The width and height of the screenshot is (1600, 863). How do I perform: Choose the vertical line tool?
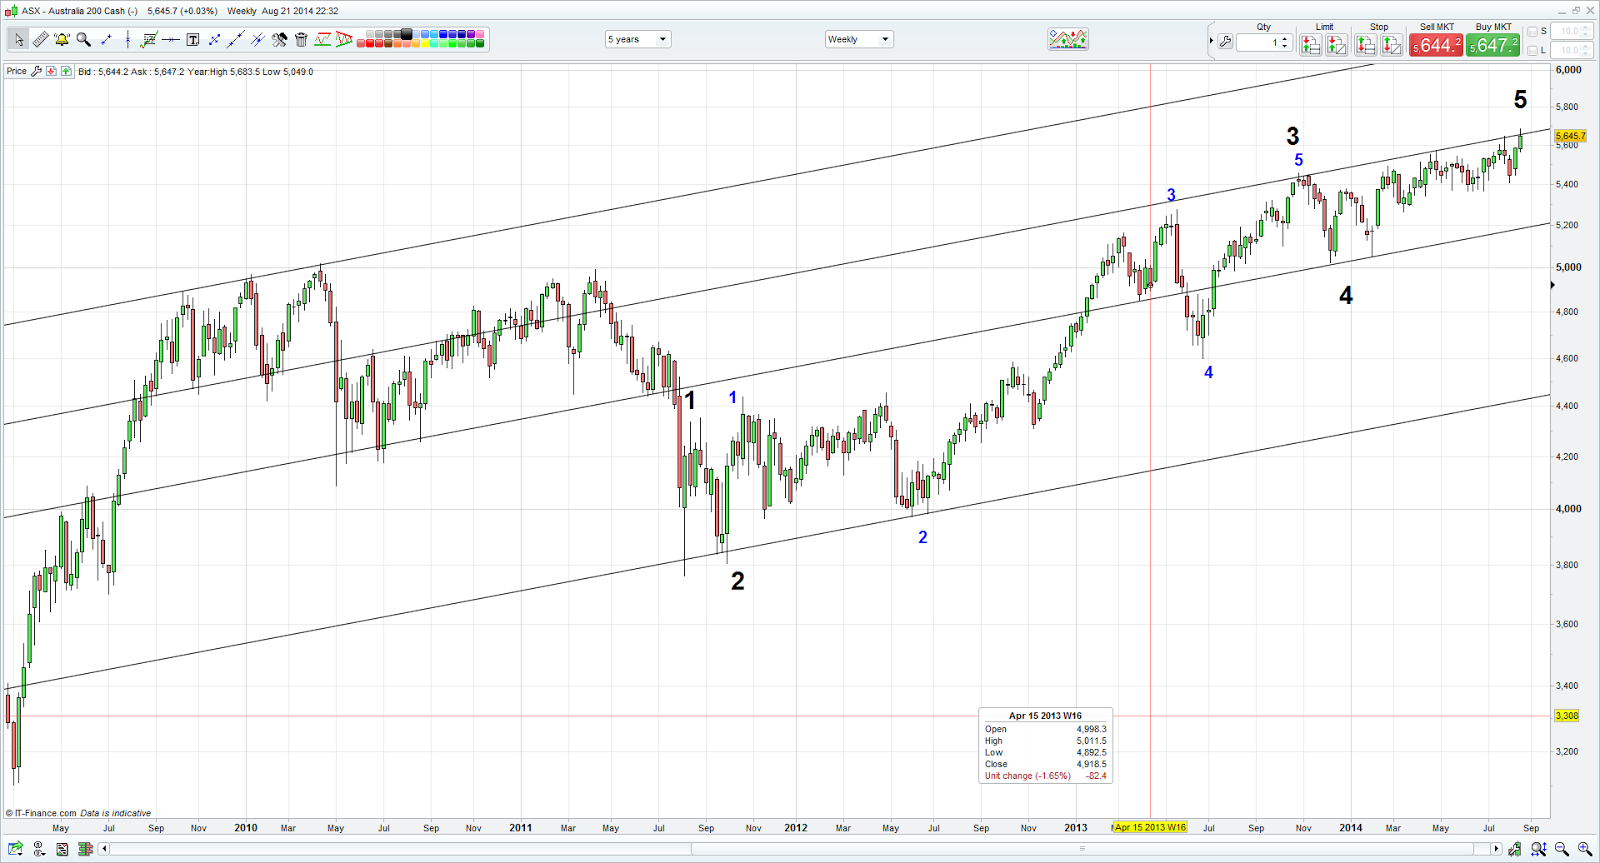tap(128, 40)
